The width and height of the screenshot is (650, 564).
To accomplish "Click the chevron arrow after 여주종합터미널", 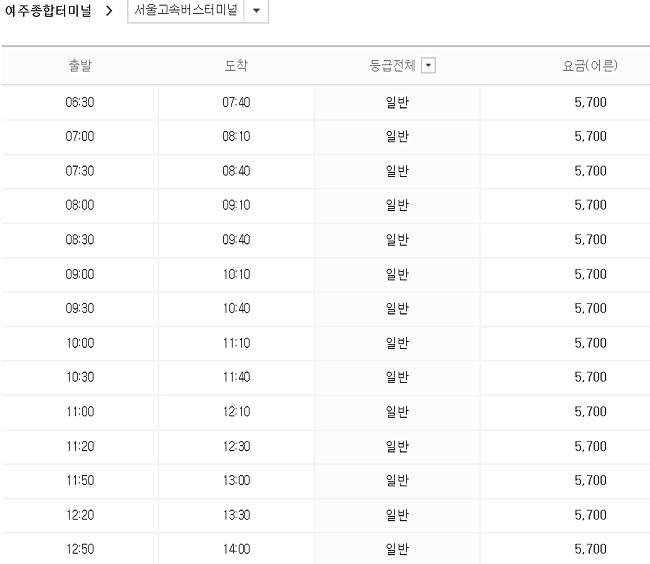I will coord(109,11).
